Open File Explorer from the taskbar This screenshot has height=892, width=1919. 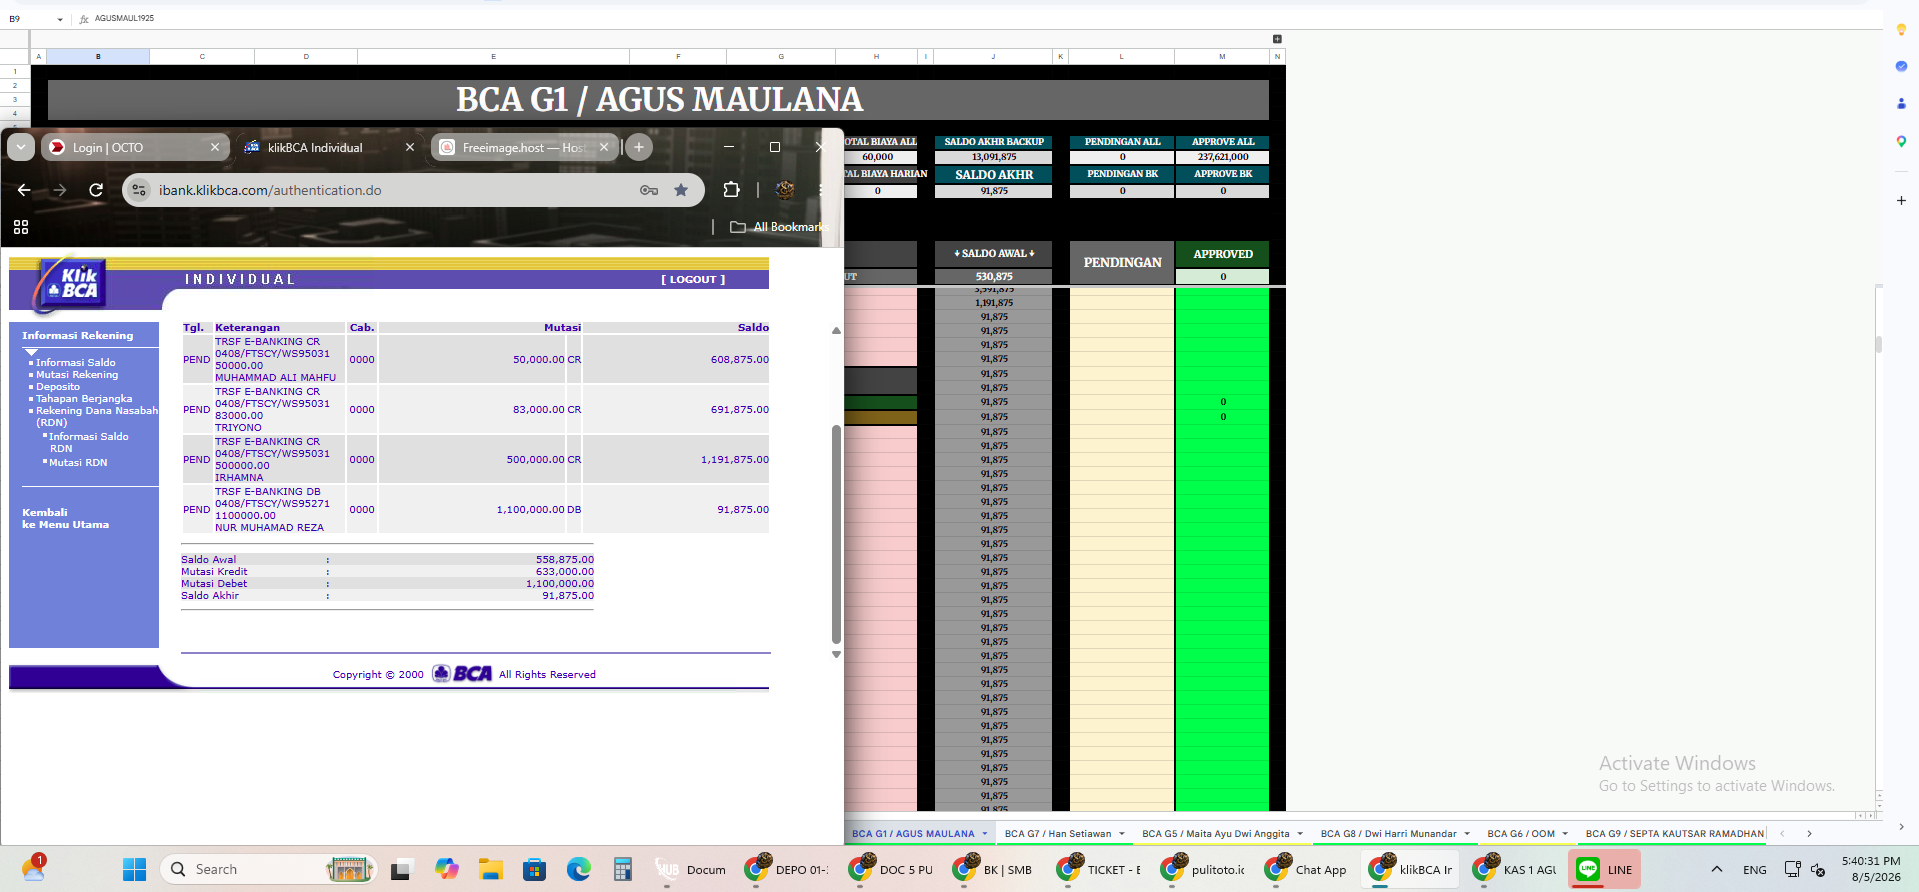point(490,869)
